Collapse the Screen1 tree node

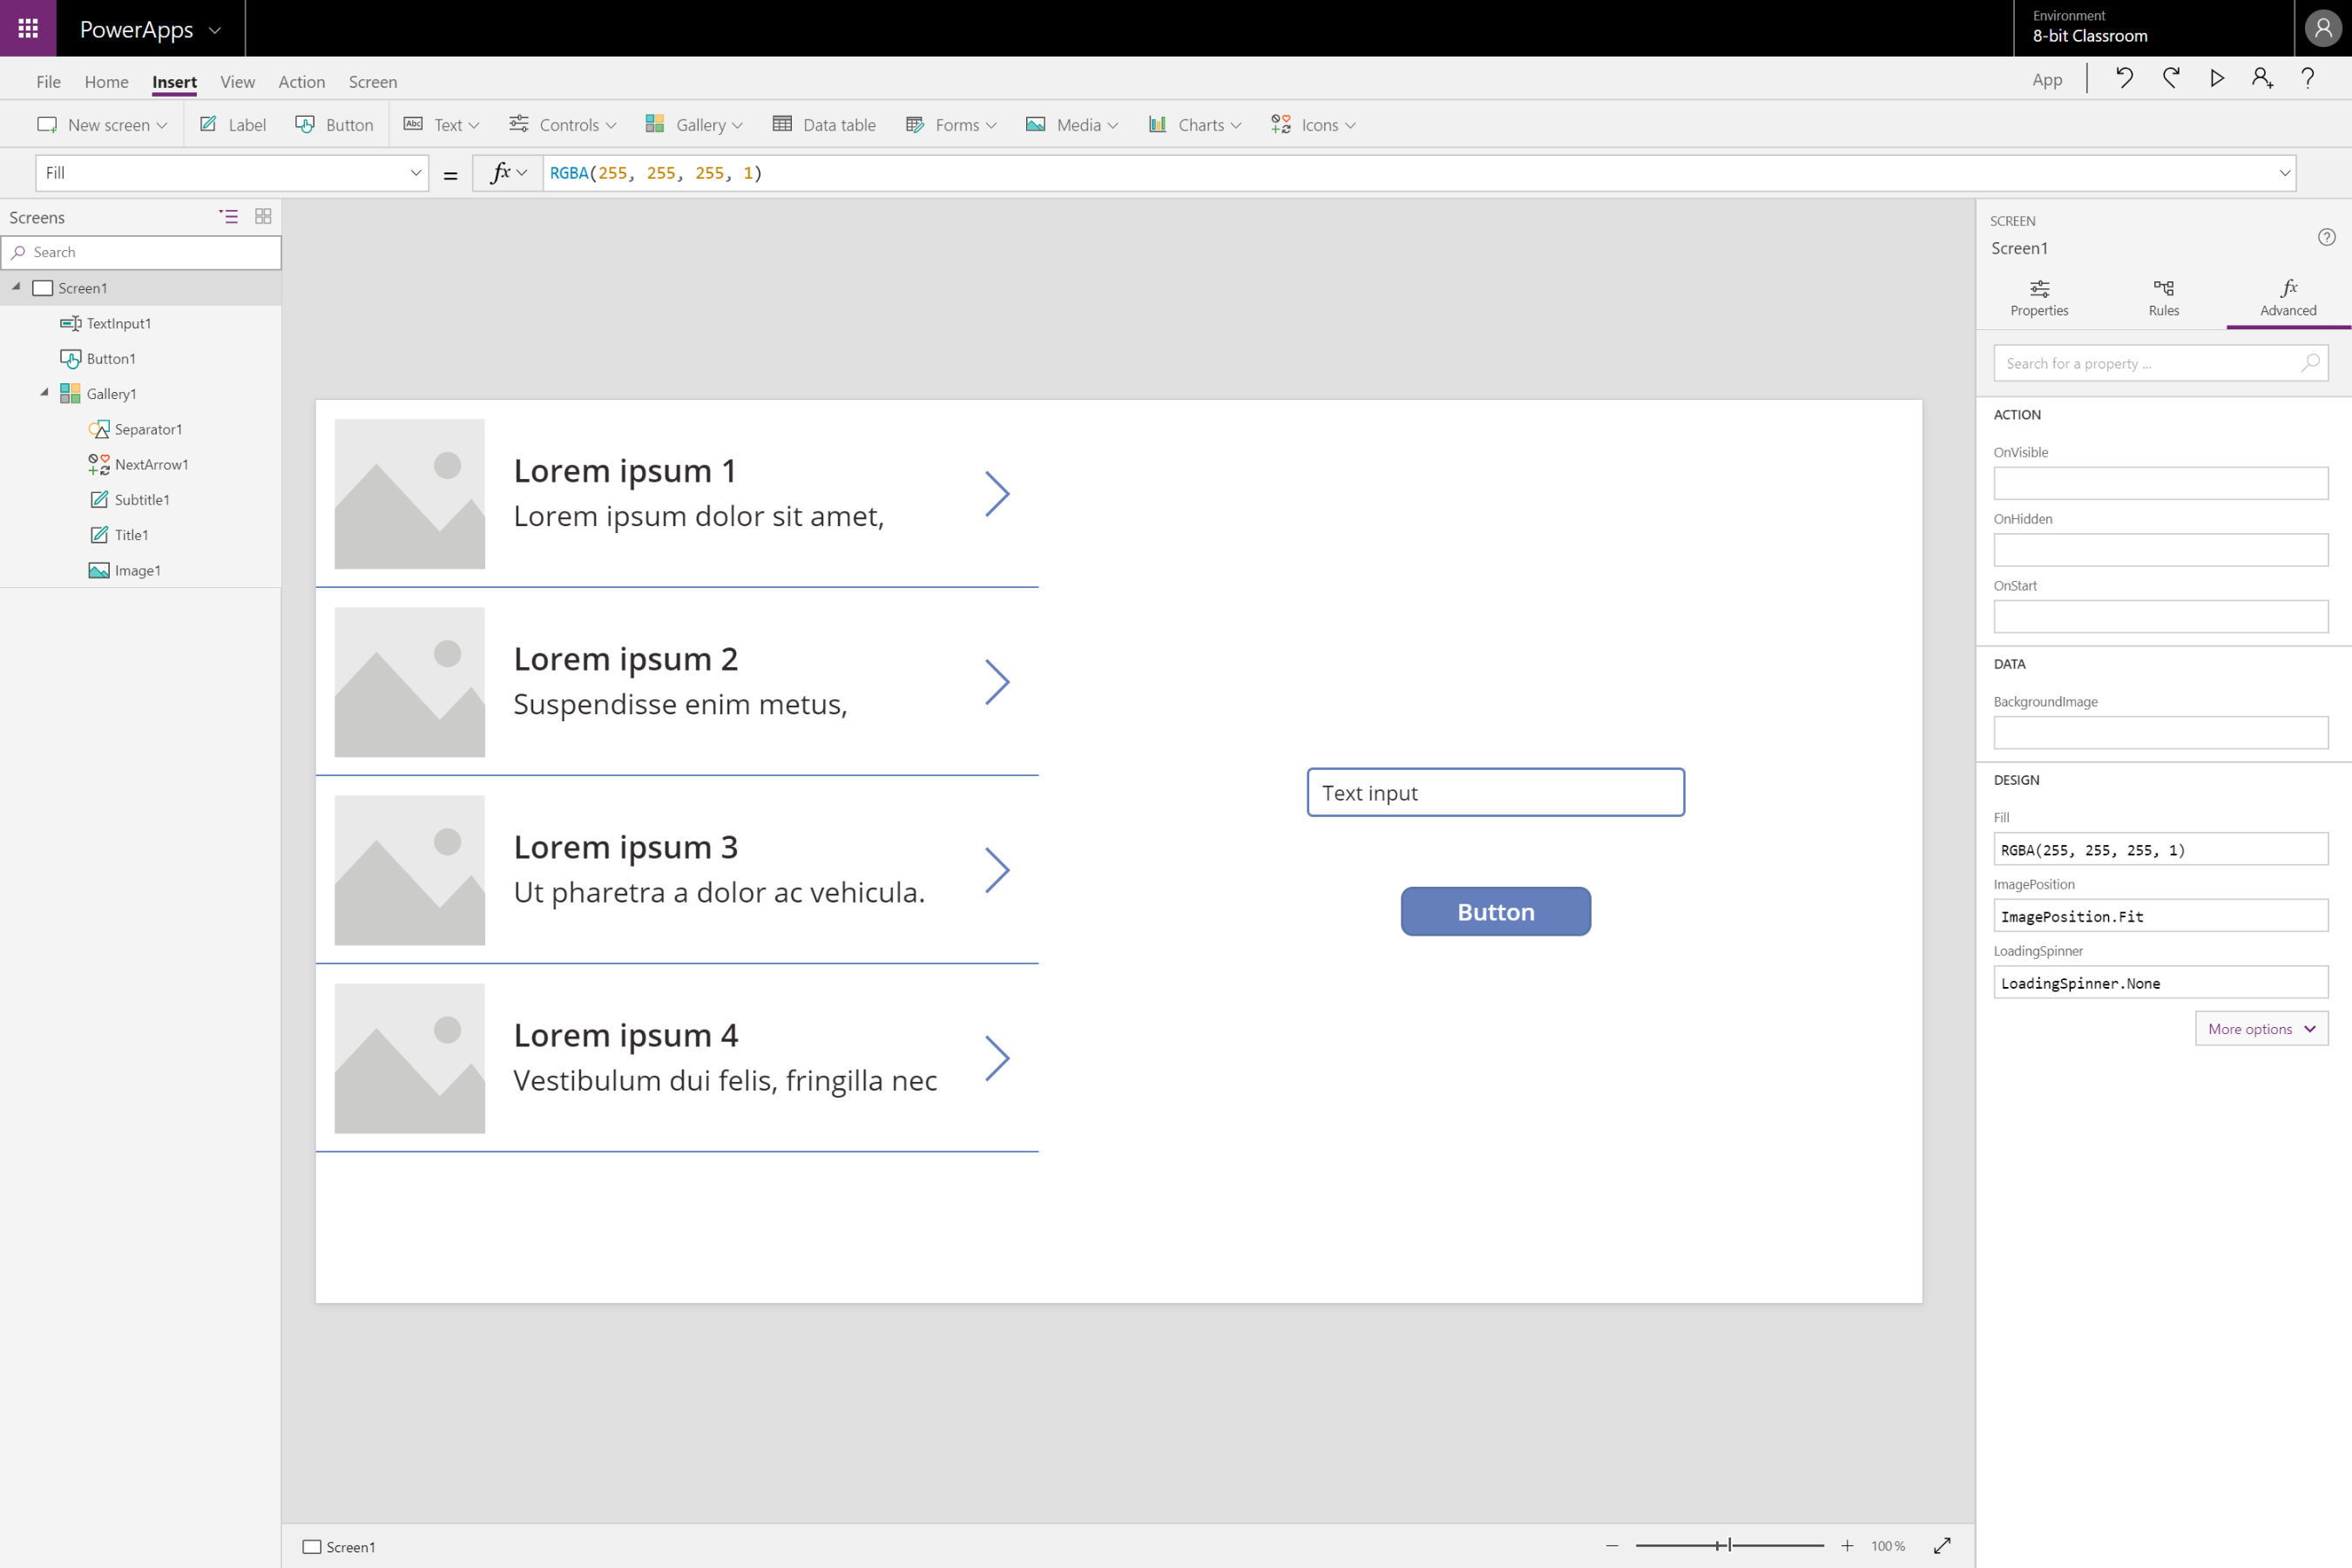tap(16, 287)
